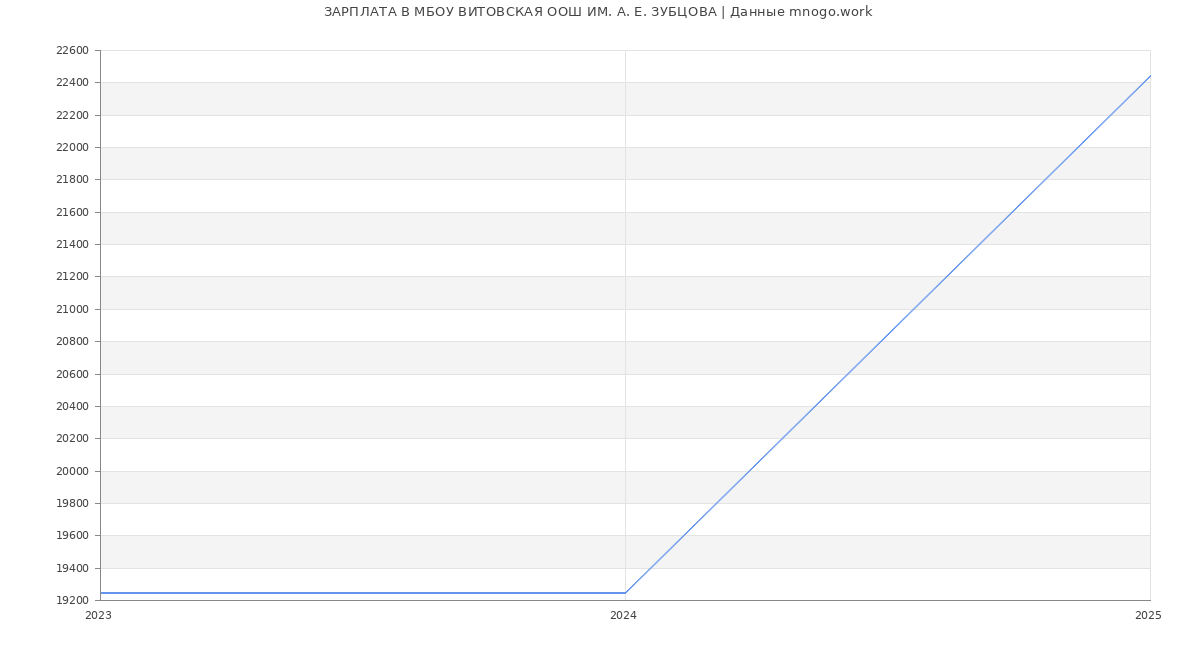Image resolution: width=1200 pixels, height=650 pixels.
Task: Click the rising line segment between 2024 and 2025
Action: pos(887,335)
